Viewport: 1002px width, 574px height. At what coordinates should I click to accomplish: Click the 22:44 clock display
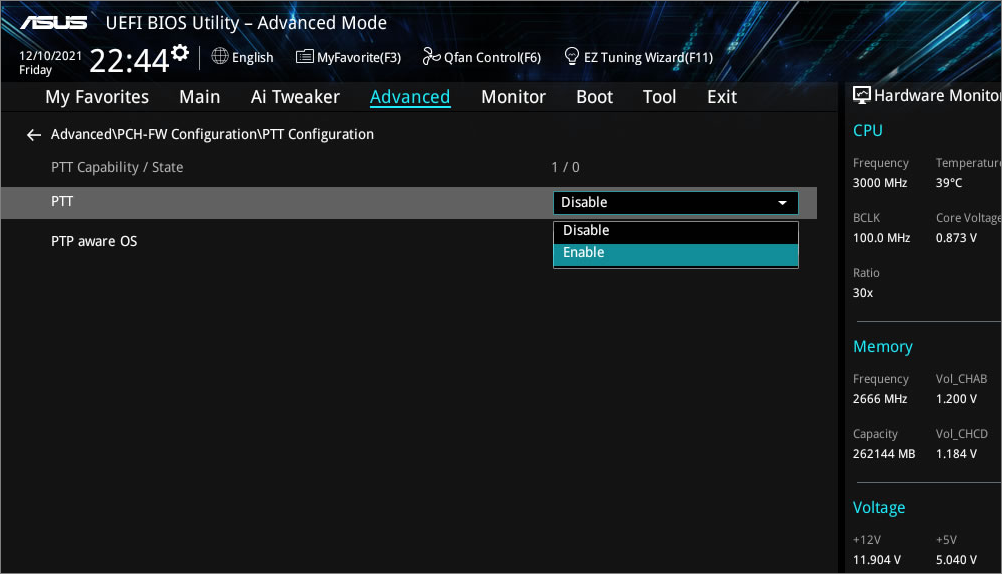point(129,61)
